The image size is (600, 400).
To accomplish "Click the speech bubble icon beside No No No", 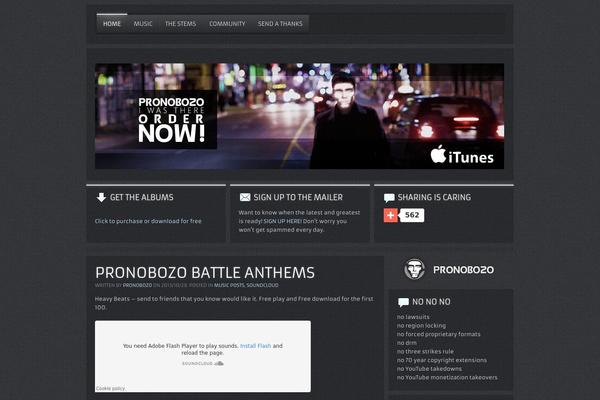I will pyautogui.click(x=403, y=302).
